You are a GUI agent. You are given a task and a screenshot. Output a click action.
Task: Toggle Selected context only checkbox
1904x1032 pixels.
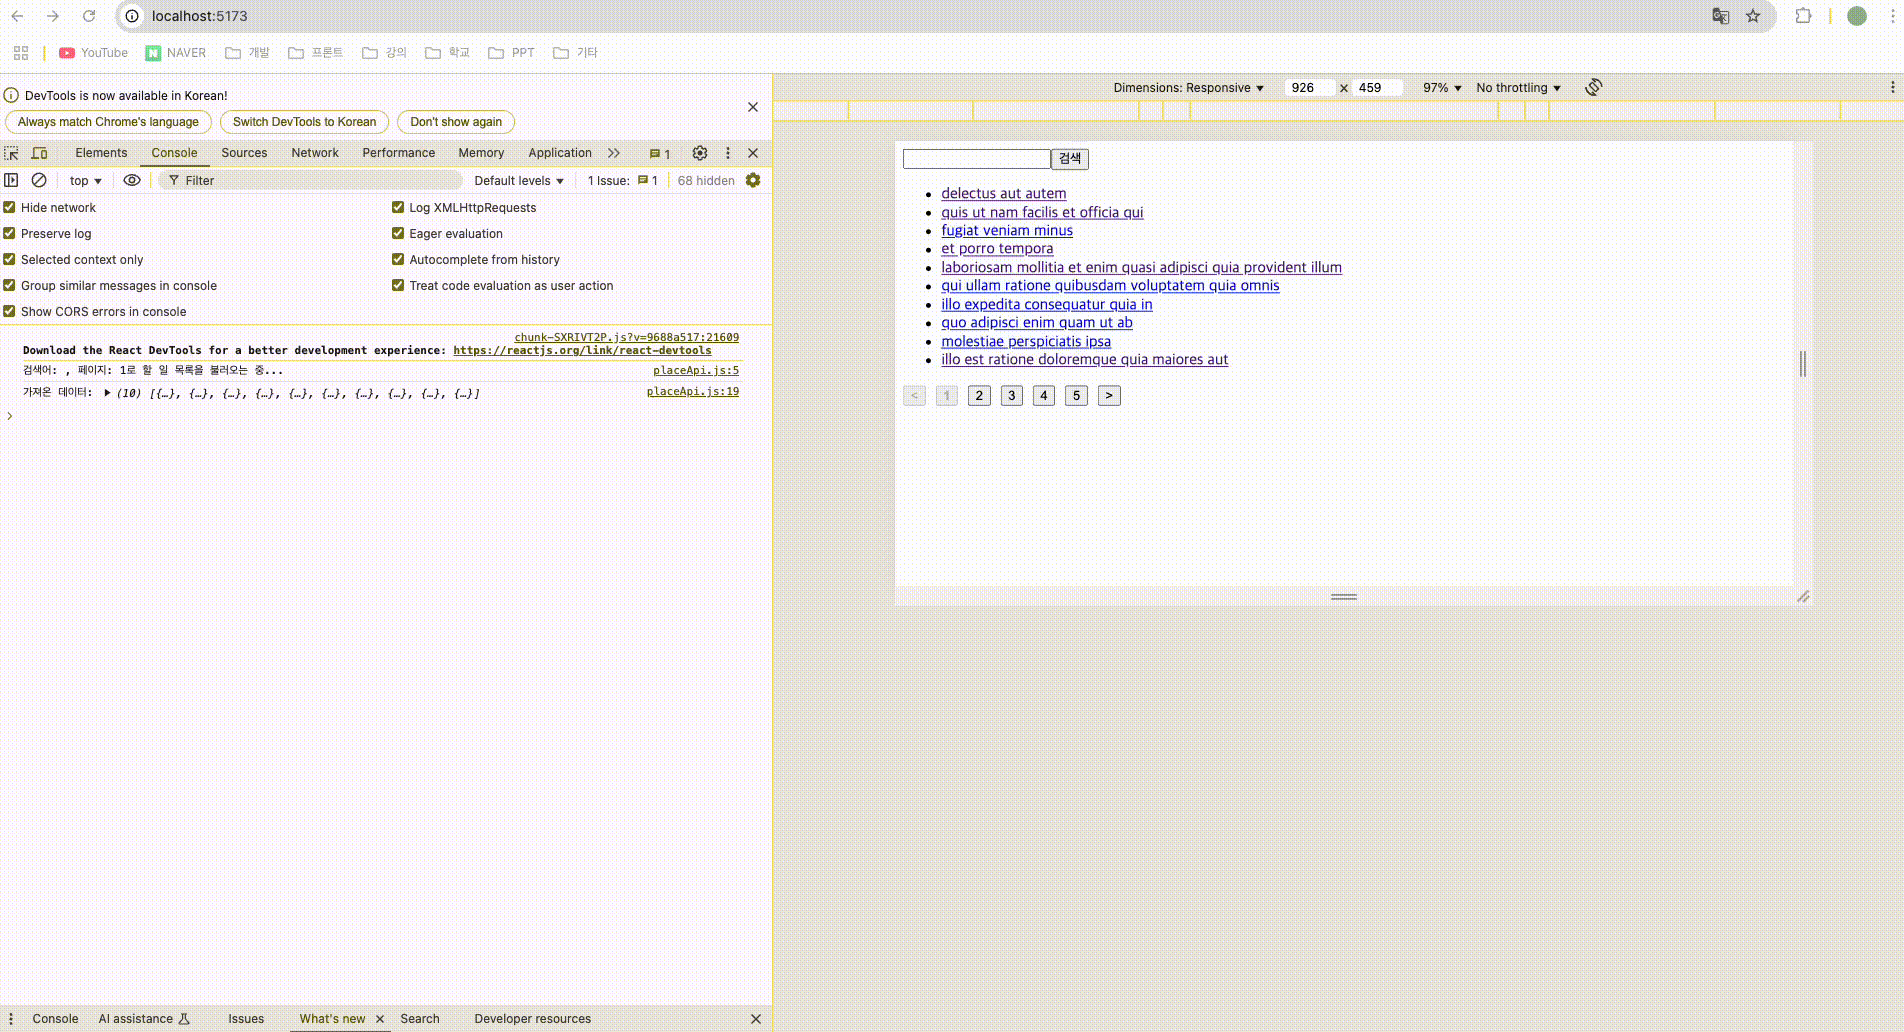(10, 259)
